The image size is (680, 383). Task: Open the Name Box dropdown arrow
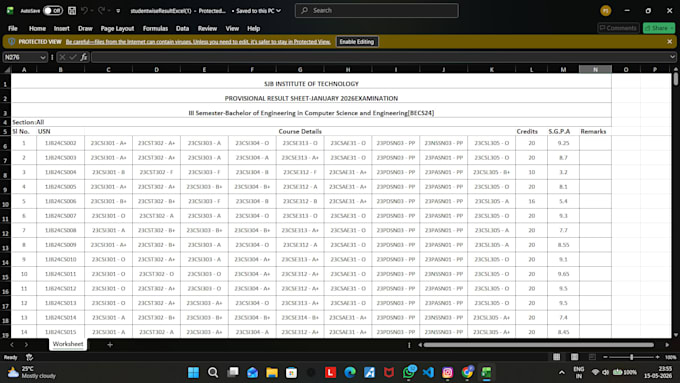[x=42, y=57]
